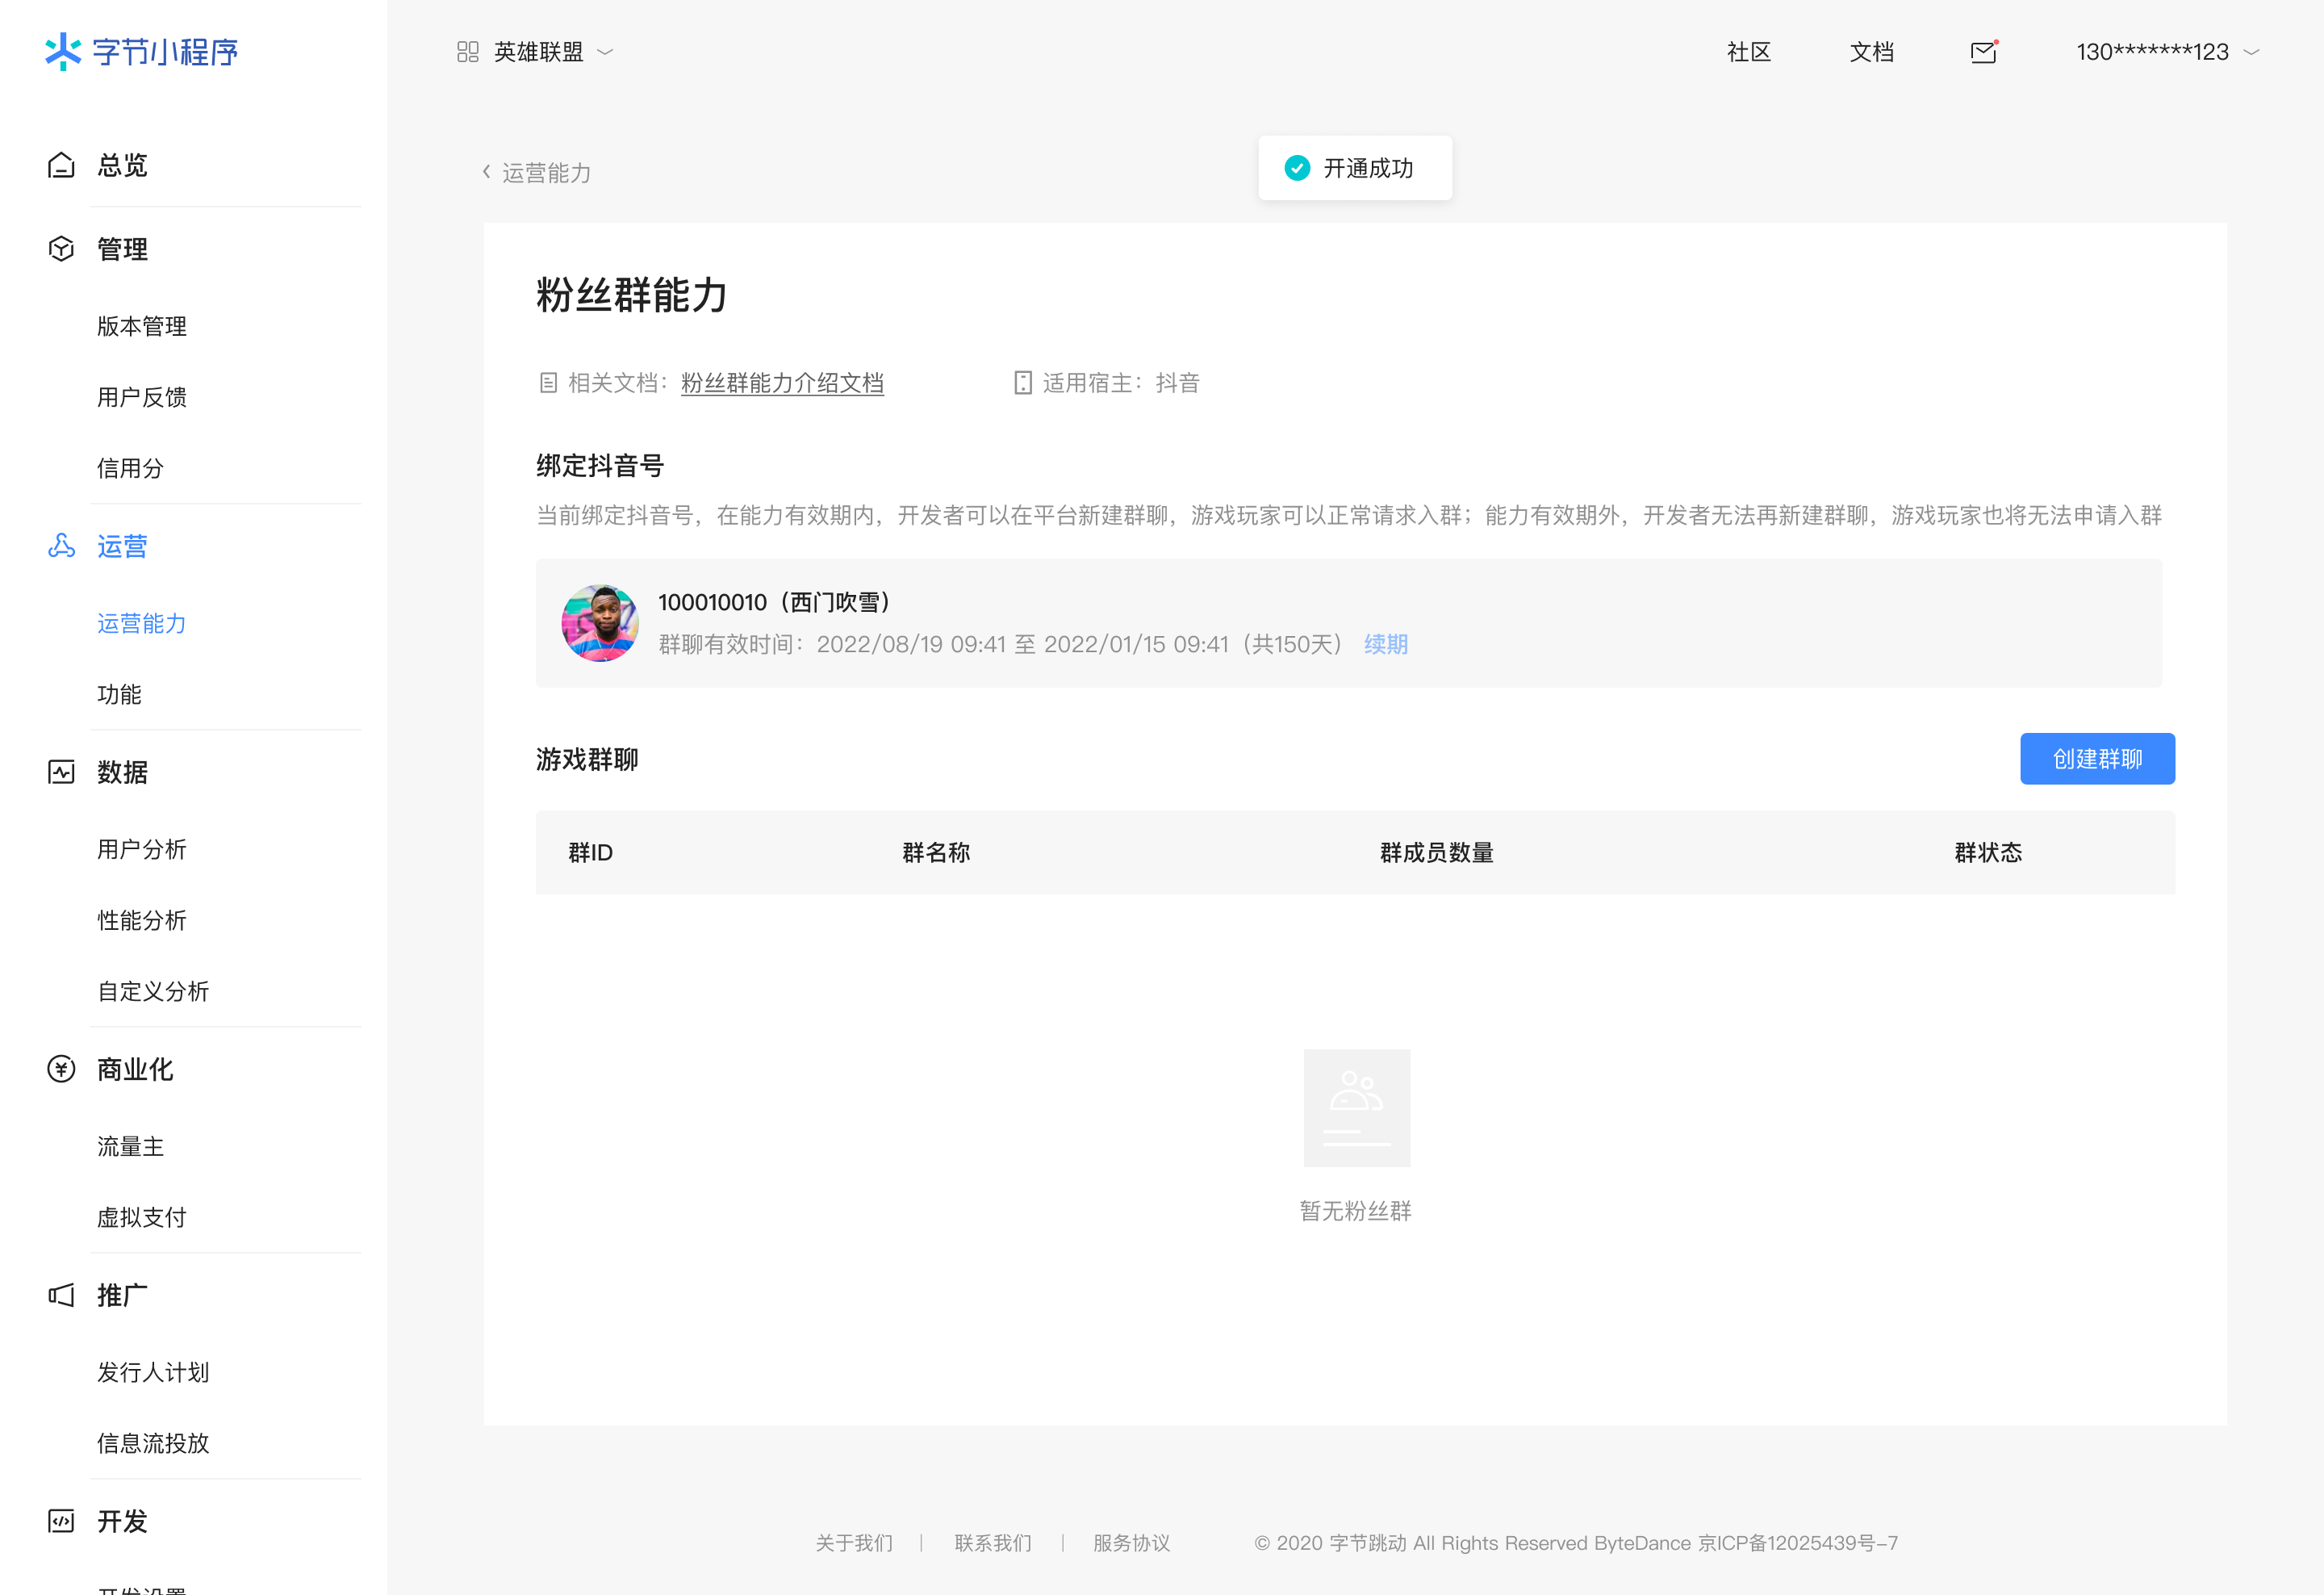This screenshot has height=1595, width=2324.
Task: Click the 西门吹雪 account avatar
Action: (x=600, y=623)
